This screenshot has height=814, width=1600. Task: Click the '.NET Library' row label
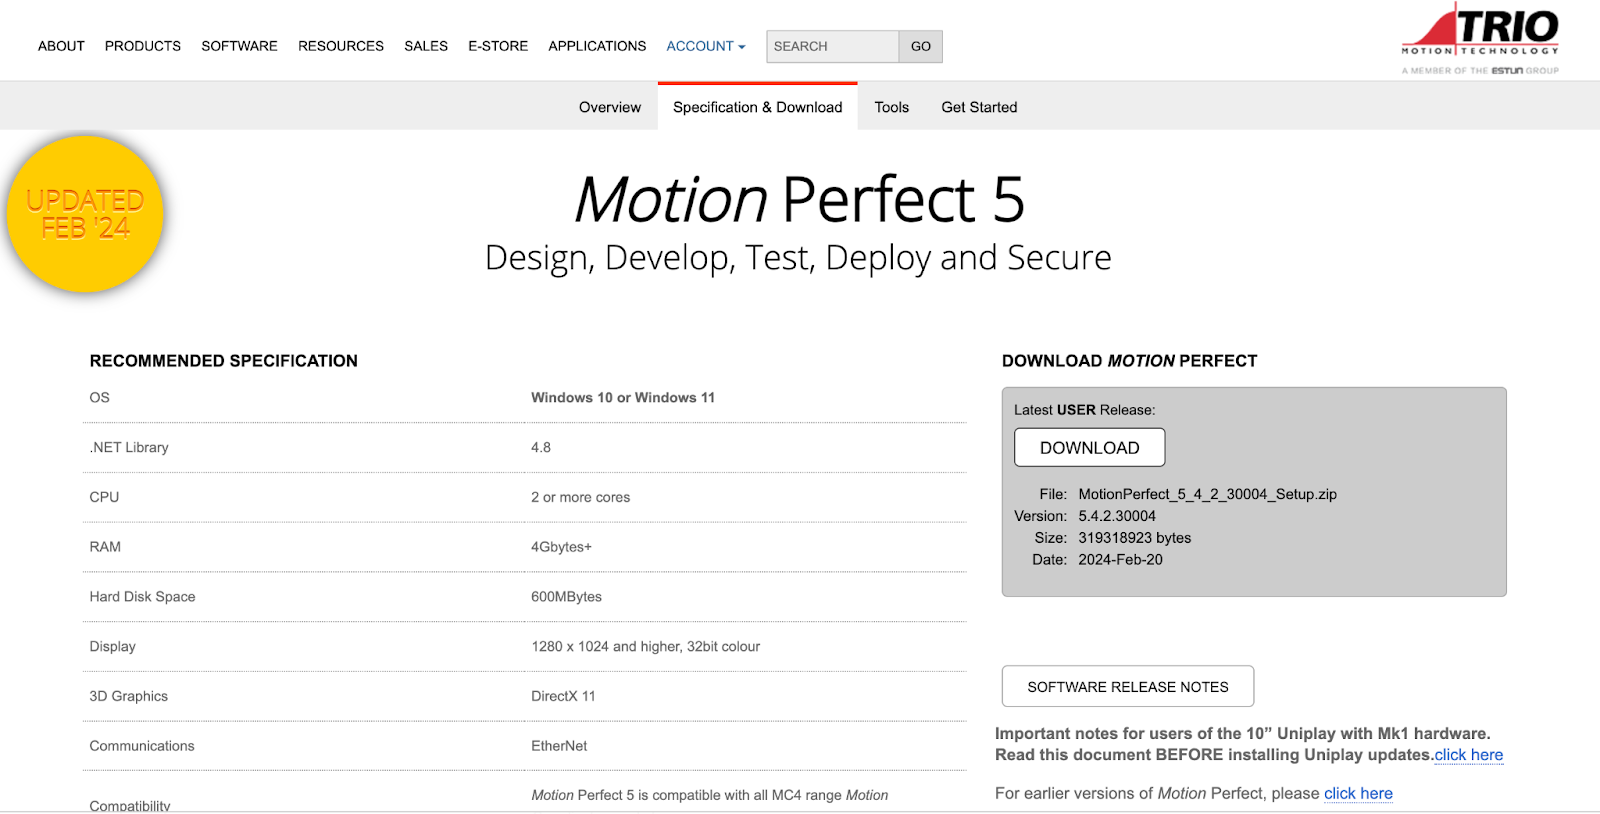point(129,448)
